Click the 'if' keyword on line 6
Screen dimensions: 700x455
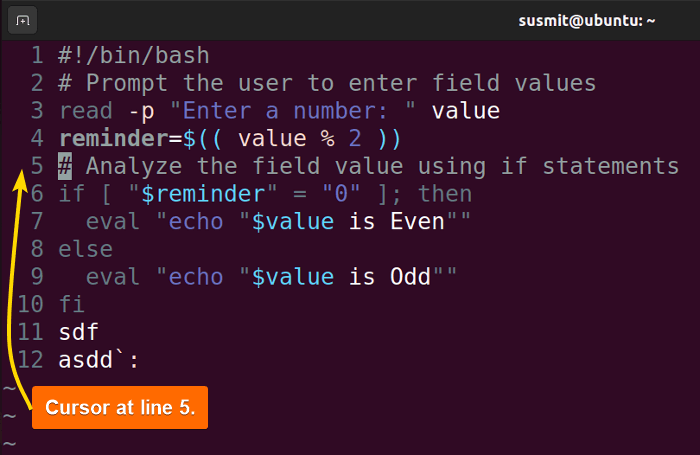click(71, 194)
